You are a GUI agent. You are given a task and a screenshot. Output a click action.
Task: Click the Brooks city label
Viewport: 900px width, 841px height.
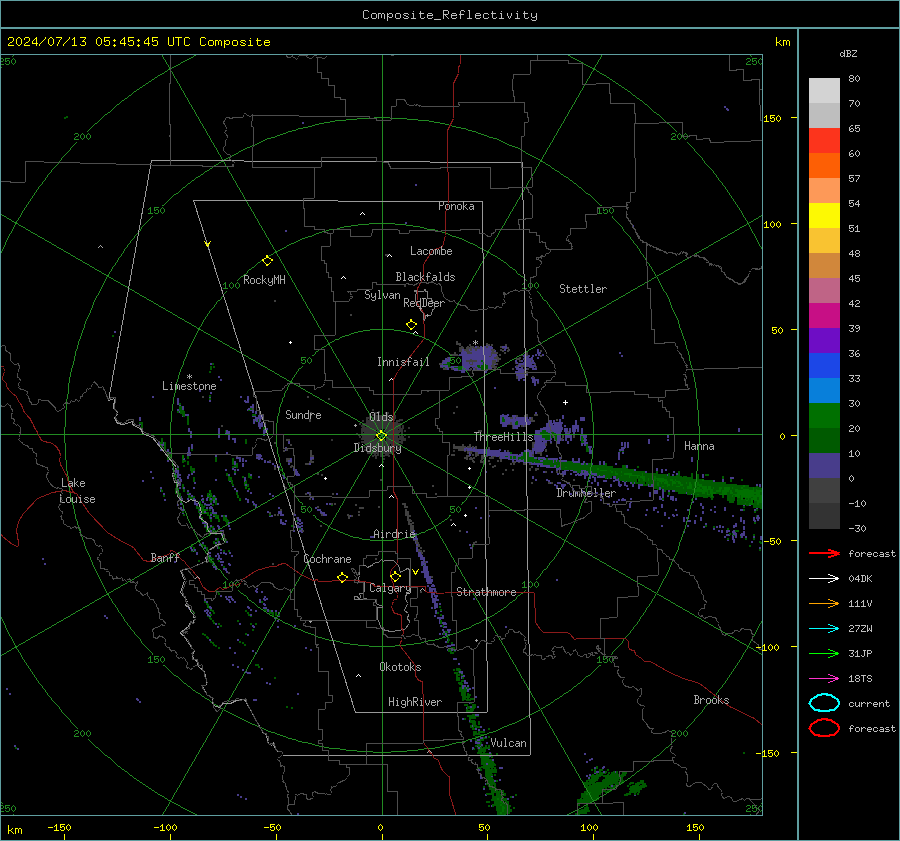click(x=711, y=700)
